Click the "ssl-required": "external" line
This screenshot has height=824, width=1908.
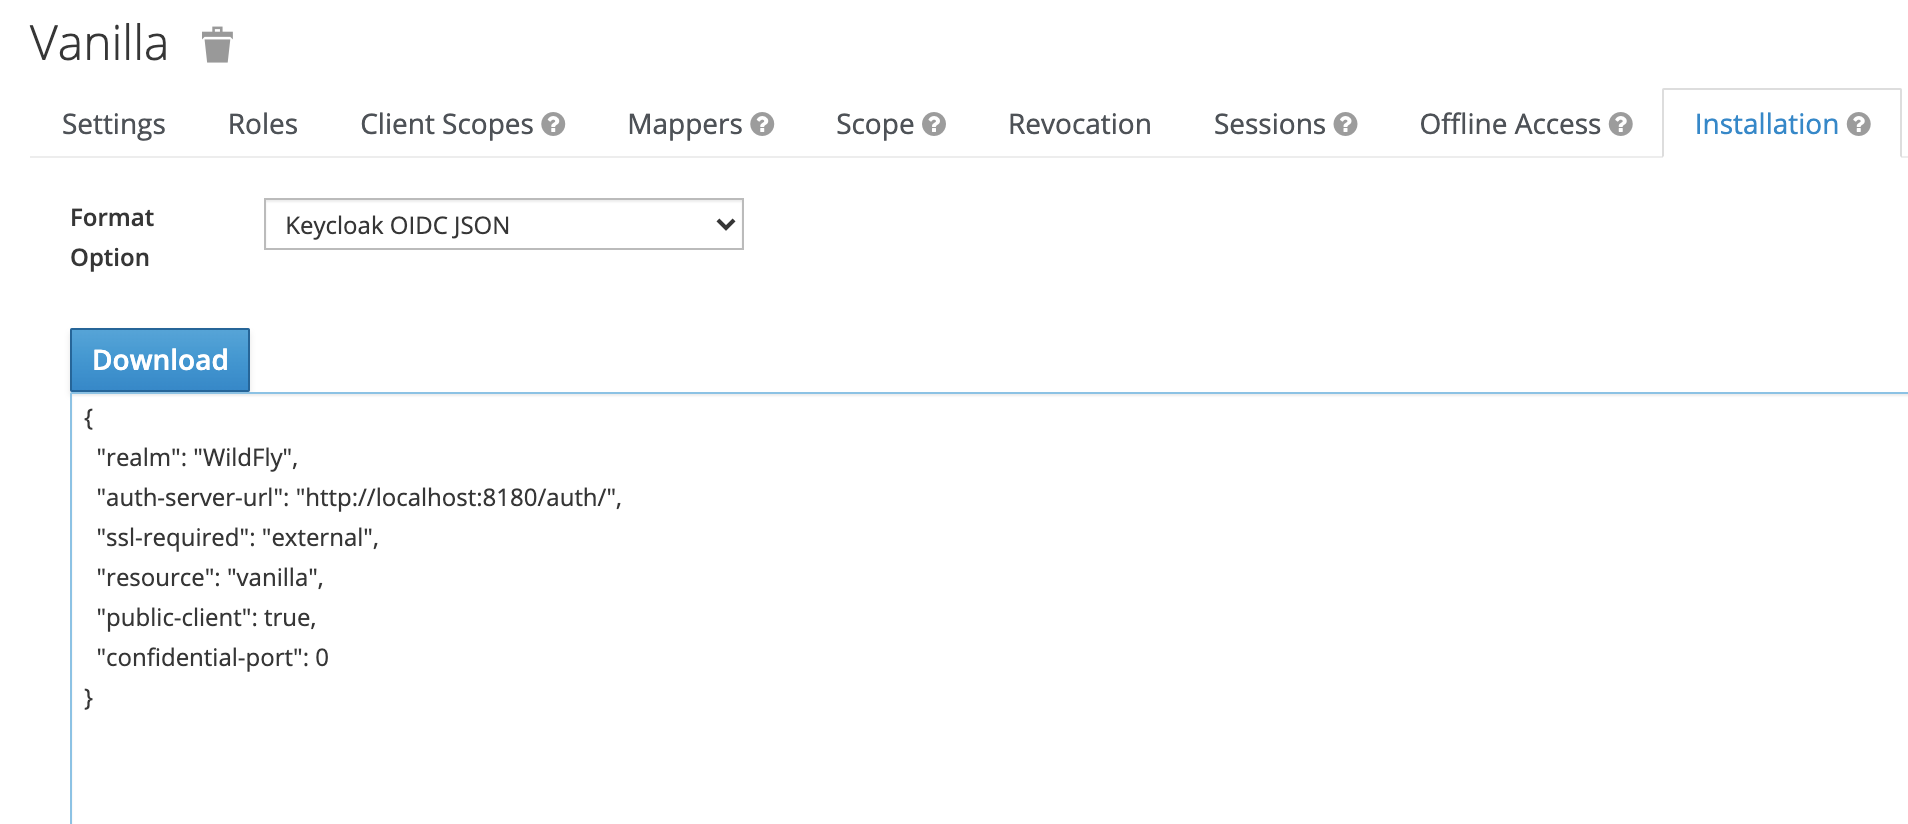point(237,538)
